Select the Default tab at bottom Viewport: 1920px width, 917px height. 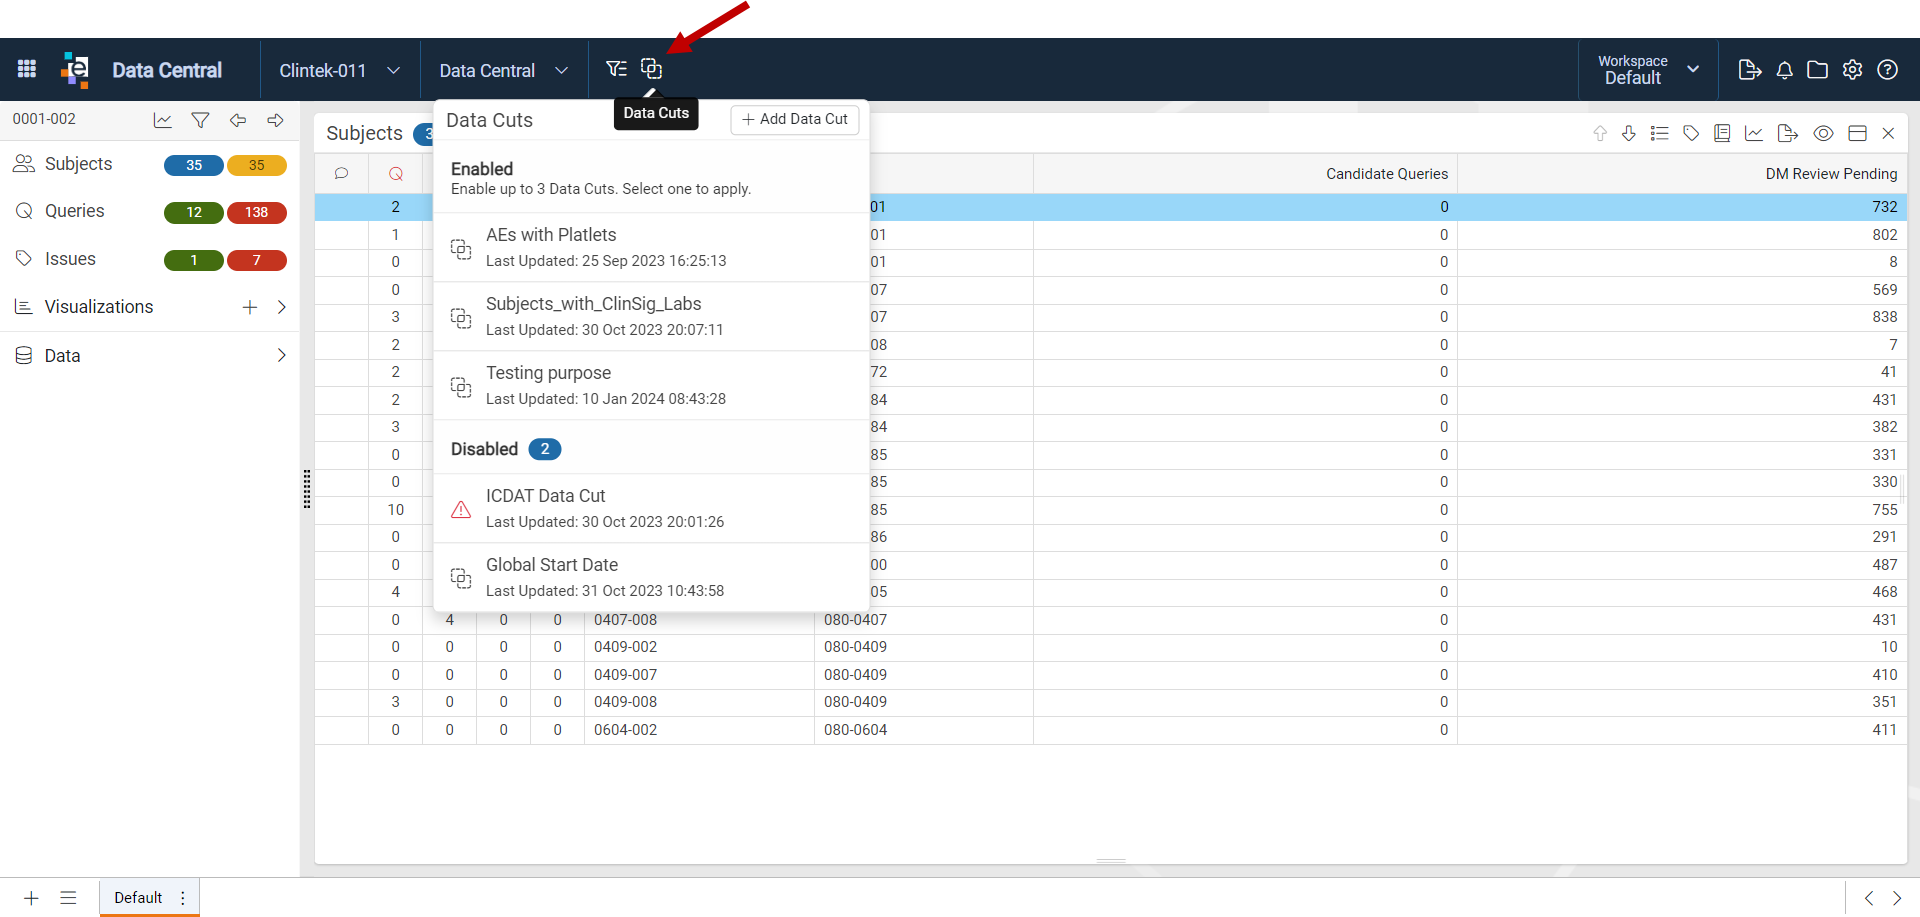click(138, 897)
